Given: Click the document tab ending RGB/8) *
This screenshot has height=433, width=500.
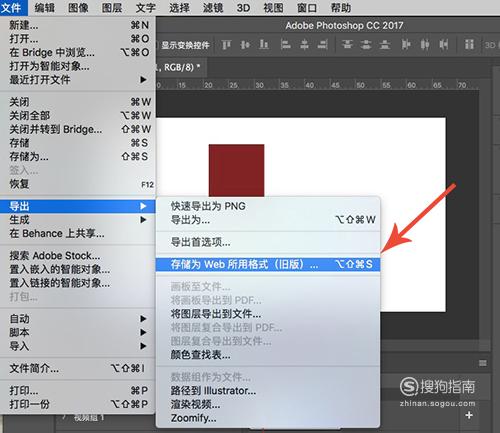Looking at the screenshot, I should click(181, 67).
